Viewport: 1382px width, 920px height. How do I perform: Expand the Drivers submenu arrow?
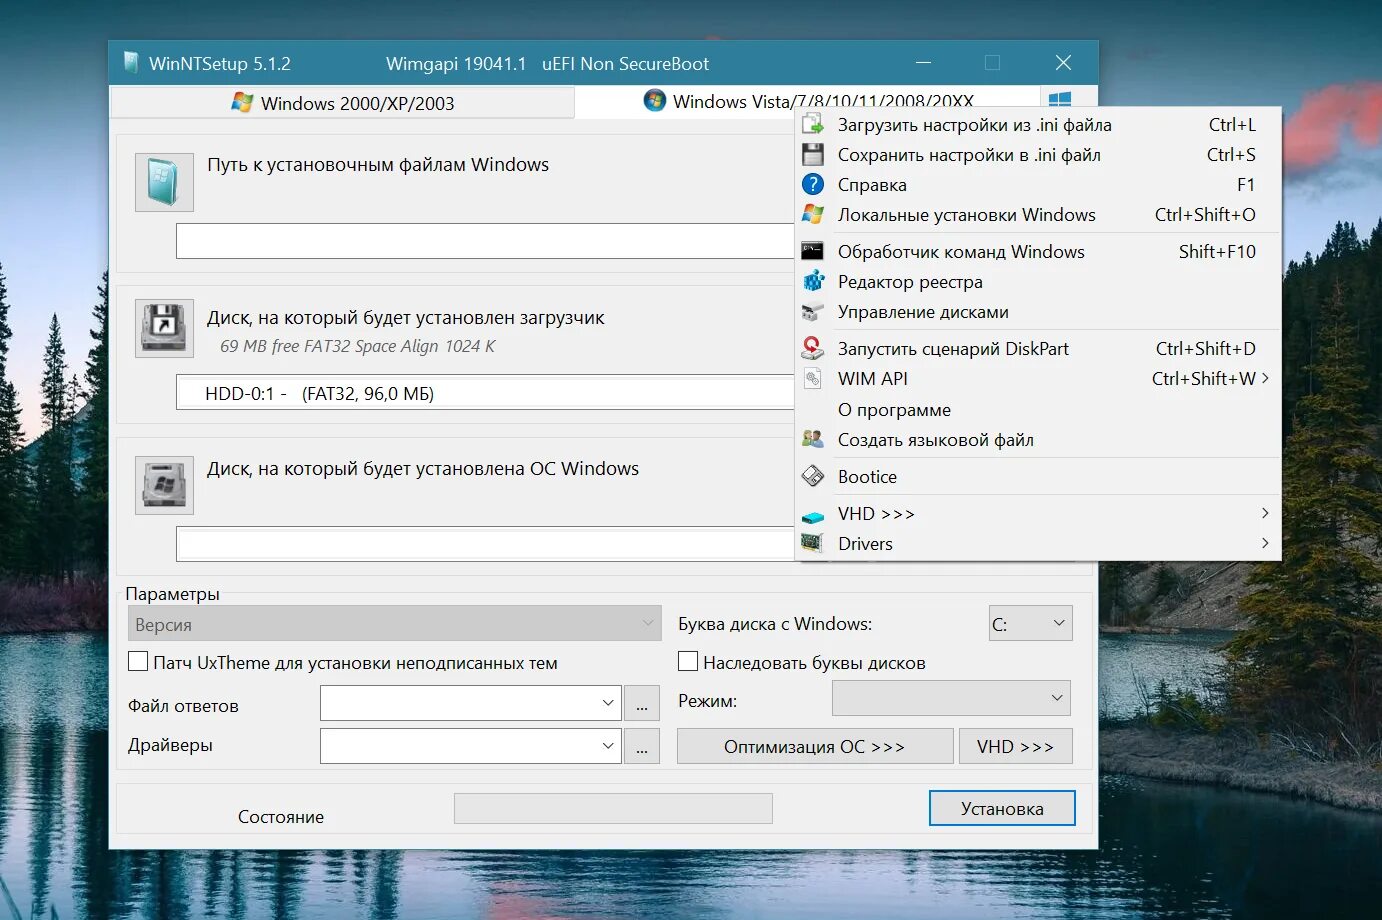coord(1265,543)
